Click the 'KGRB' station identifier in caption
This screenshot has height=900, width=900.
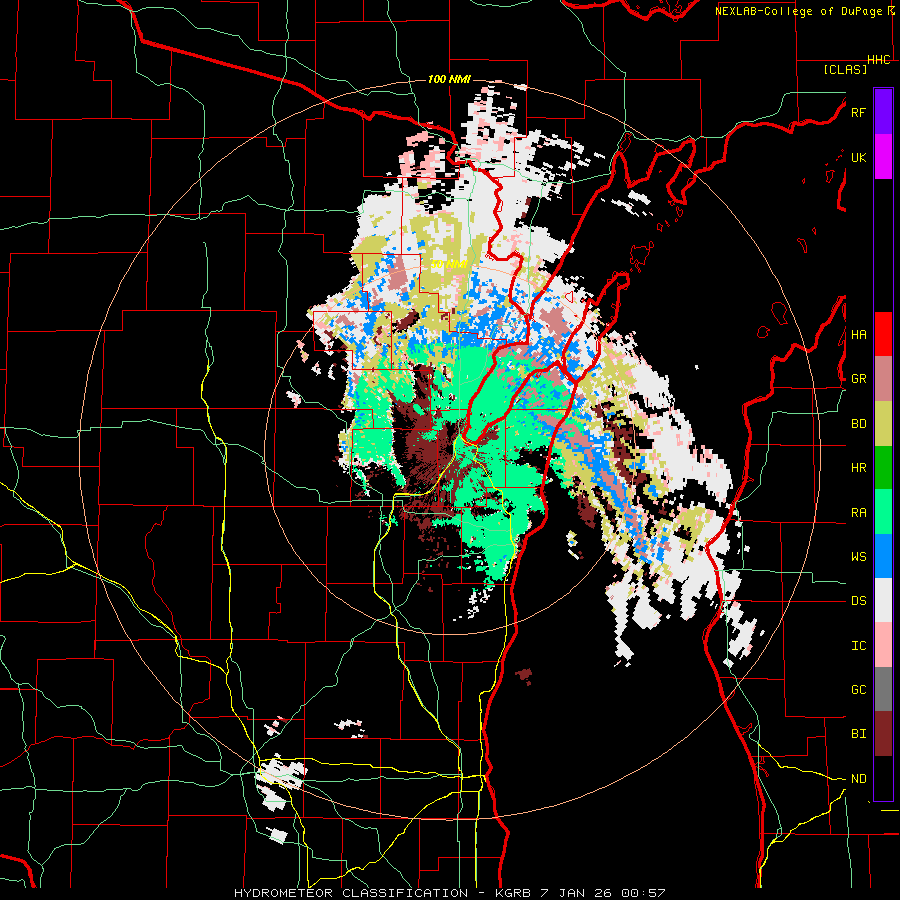(x=512, y=893)
